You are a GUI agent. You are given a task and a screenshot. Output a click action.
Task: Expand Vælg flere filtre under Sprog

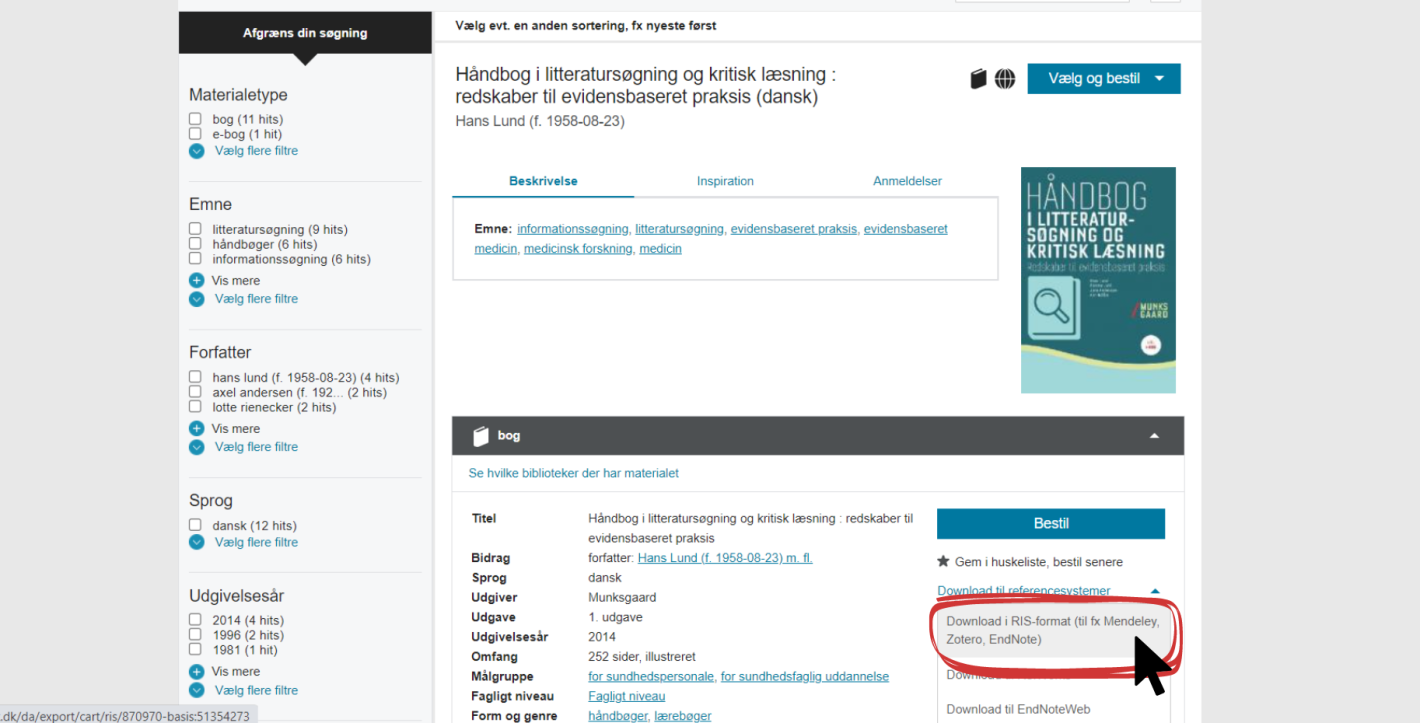pyautogui.click(x=256, y=543)
